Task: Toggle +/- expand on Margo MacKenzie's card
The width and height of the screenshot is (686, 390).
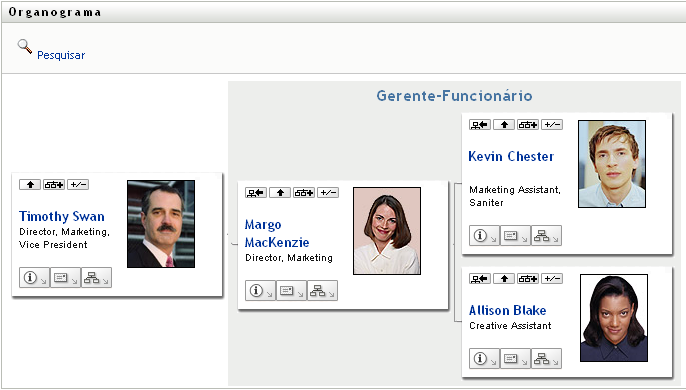Action: tap(328, 193)
